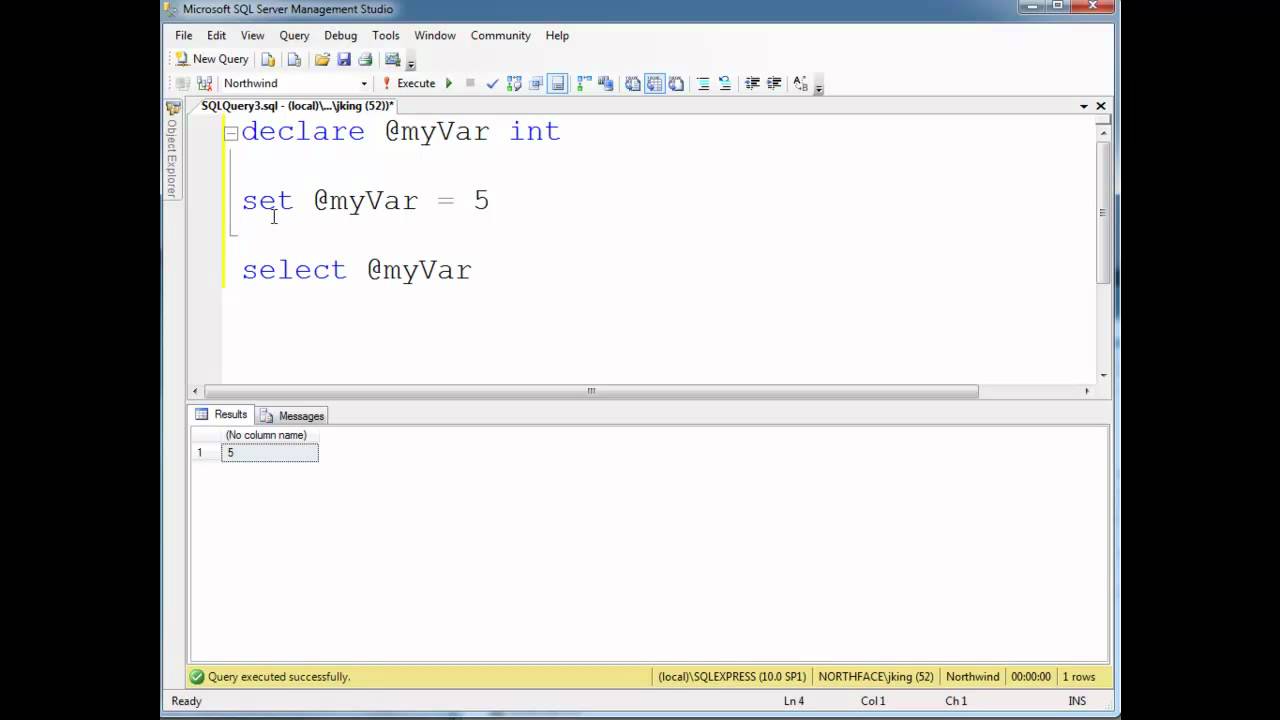
Task: Open the Edit menu
Action: 216,35
